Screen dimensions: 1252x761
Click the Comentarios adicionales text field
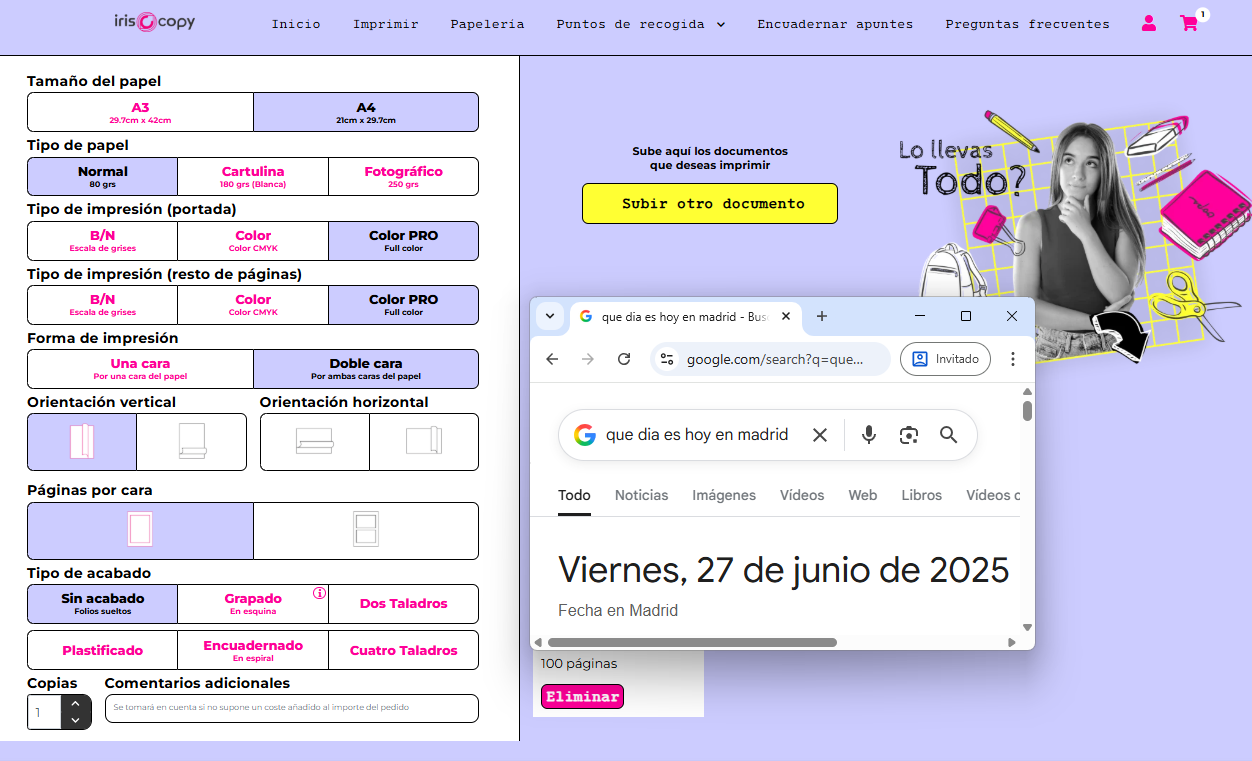click(x=291, y=708)
